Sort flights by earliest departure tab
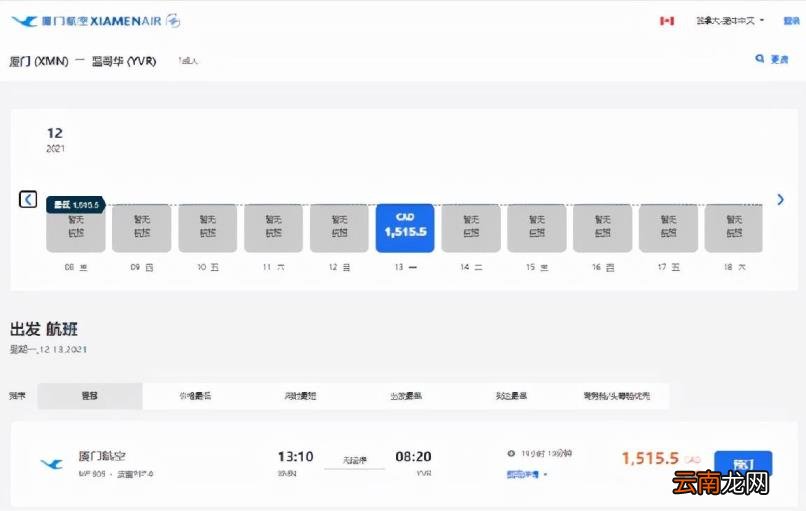The image size is (806, 511). pyautogui.click(x=406, y=396)
